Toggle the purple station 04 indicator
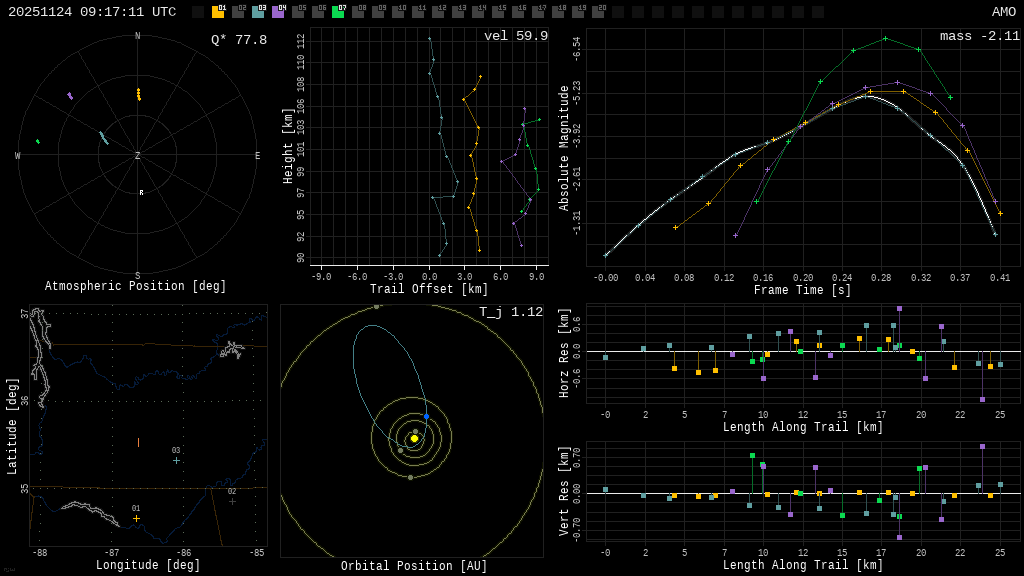 pyautogui.click(x=278, y=12)
